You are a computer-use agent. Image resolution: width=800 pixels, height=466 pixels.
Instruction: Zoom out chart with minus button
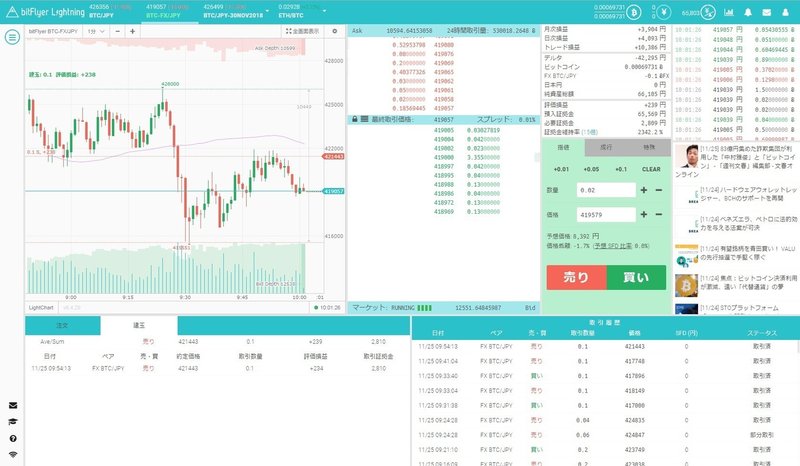click(x=117, y=31)
